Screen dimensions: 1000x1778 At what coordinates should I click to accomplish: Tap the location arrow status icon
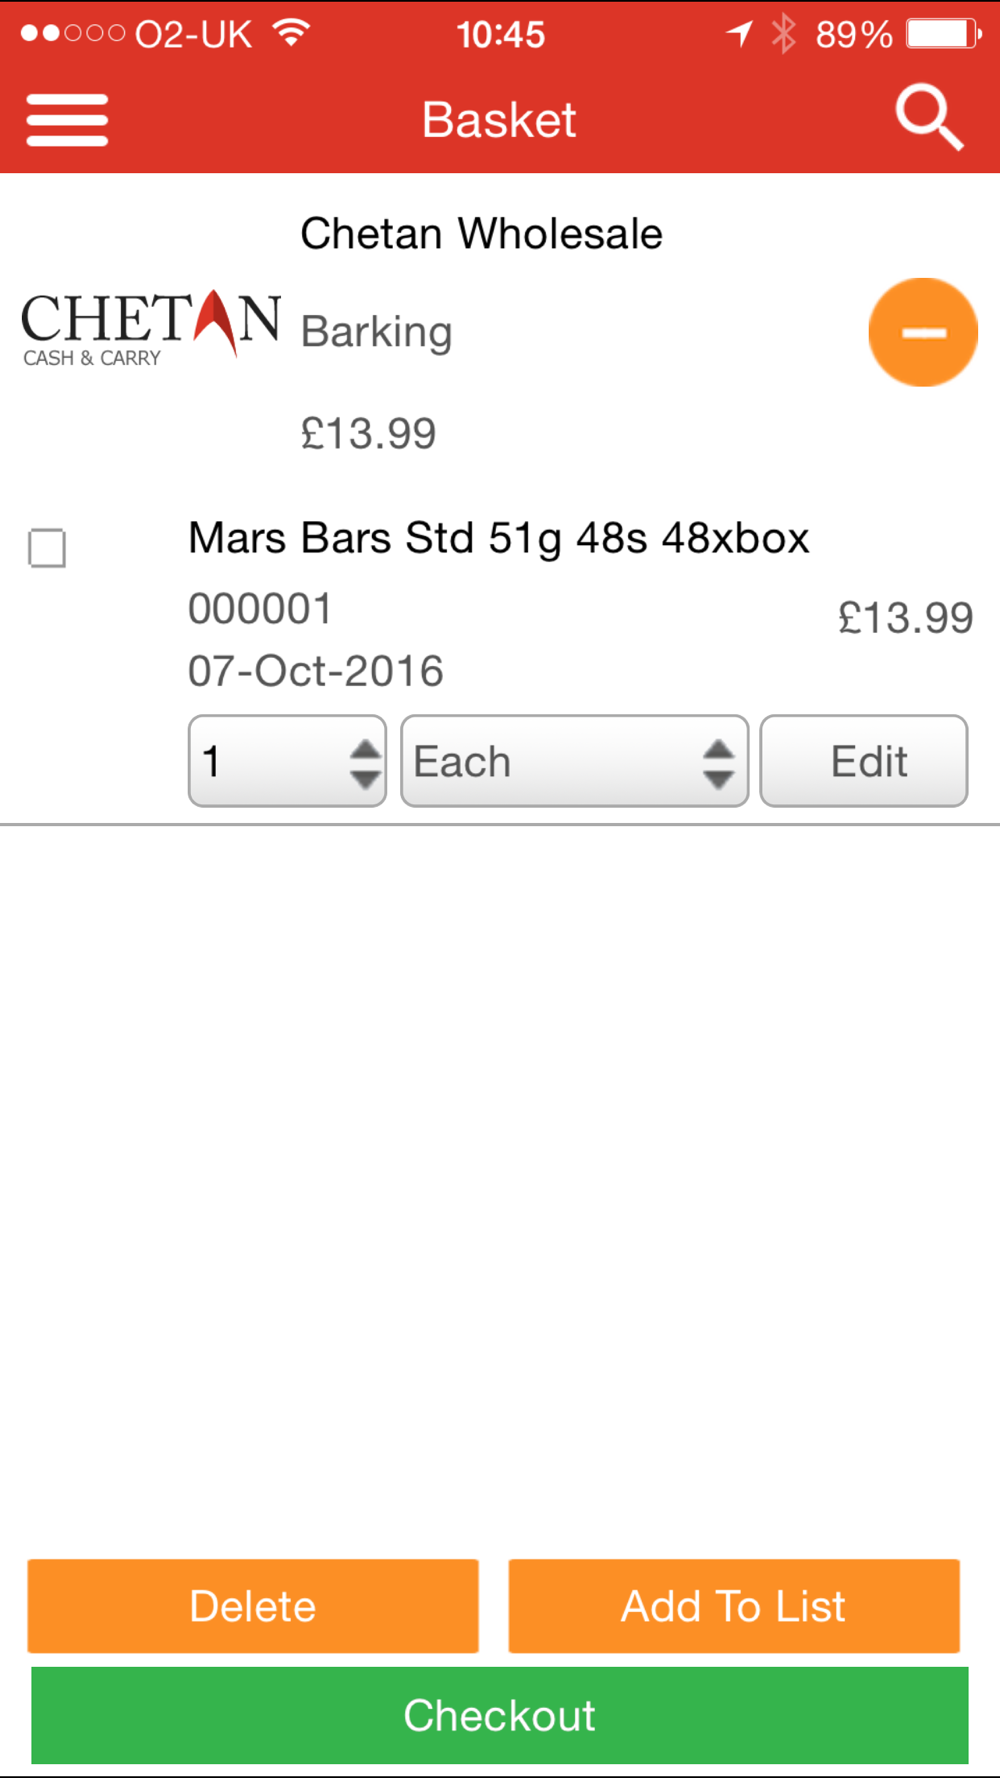739,34
